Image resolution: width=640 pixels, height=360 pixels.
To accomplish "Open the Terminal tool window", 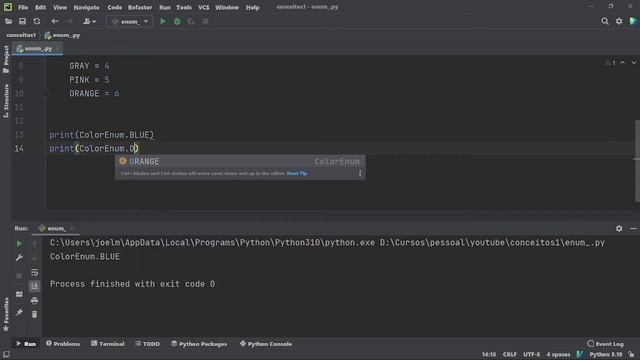I will [108, 344].
